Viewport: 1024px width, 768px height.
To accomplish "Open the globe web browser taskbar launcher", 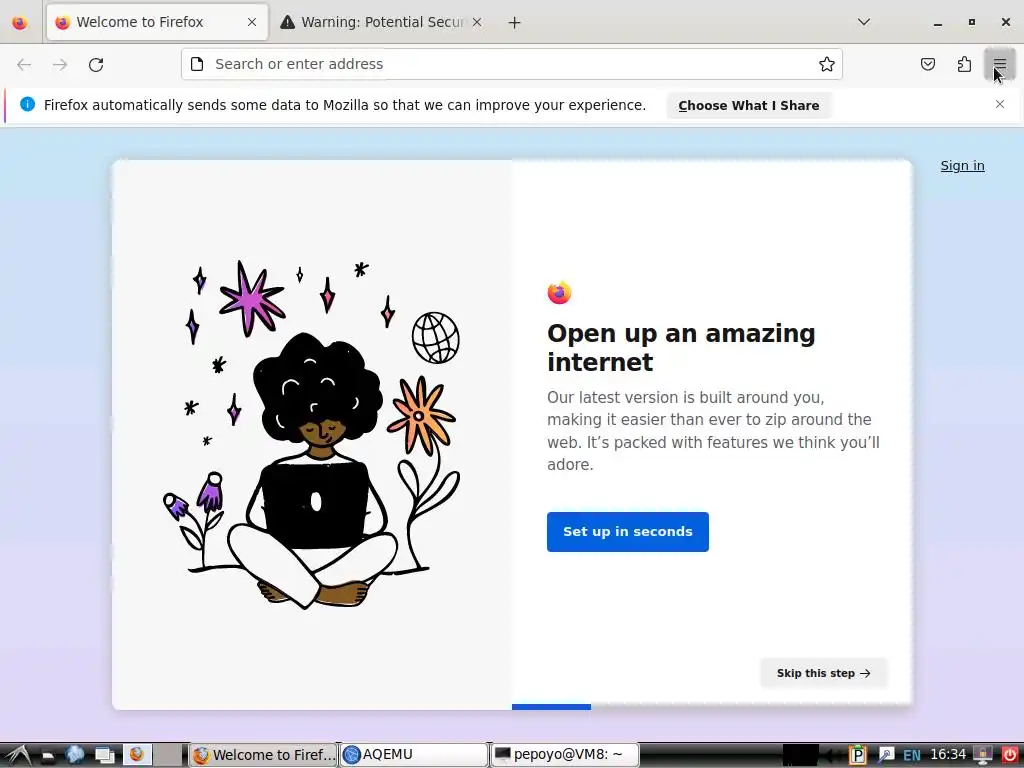I will 75,755.
